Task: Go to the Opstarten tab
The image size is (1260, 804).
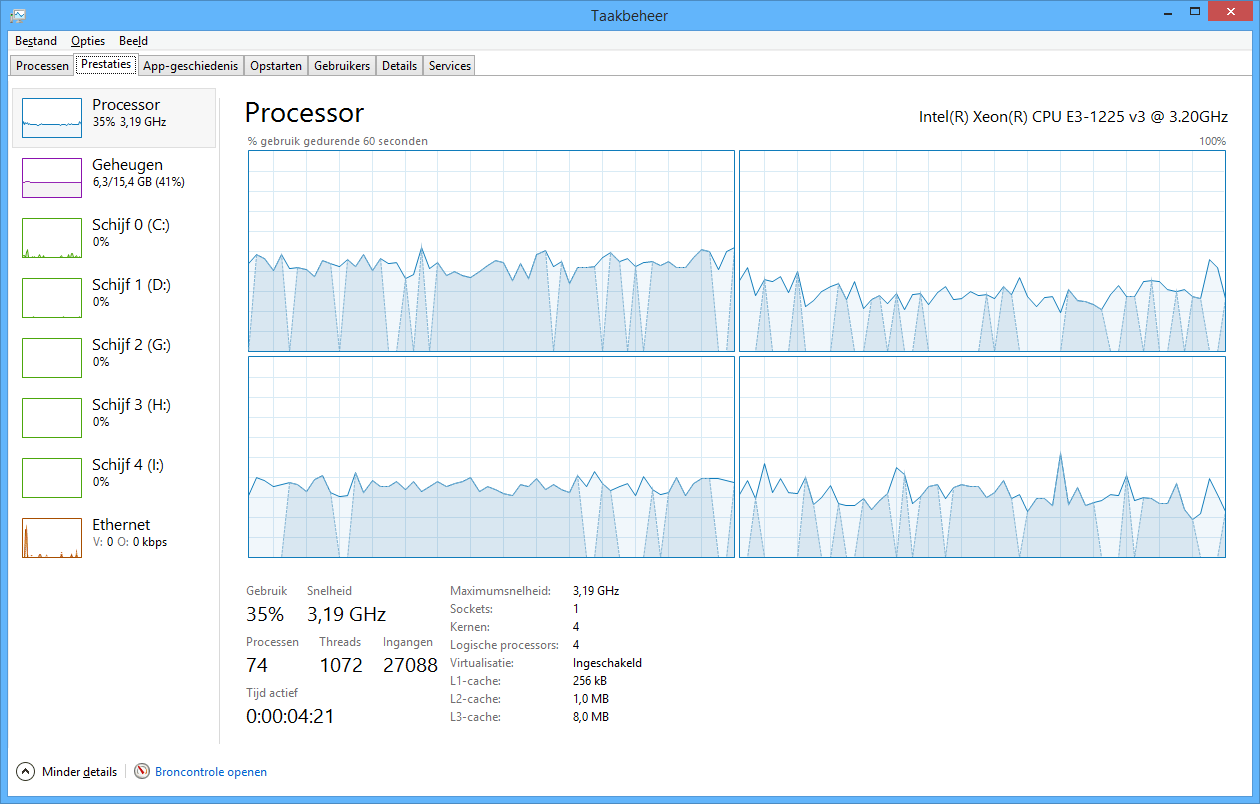Action: [x=276, y=66]
